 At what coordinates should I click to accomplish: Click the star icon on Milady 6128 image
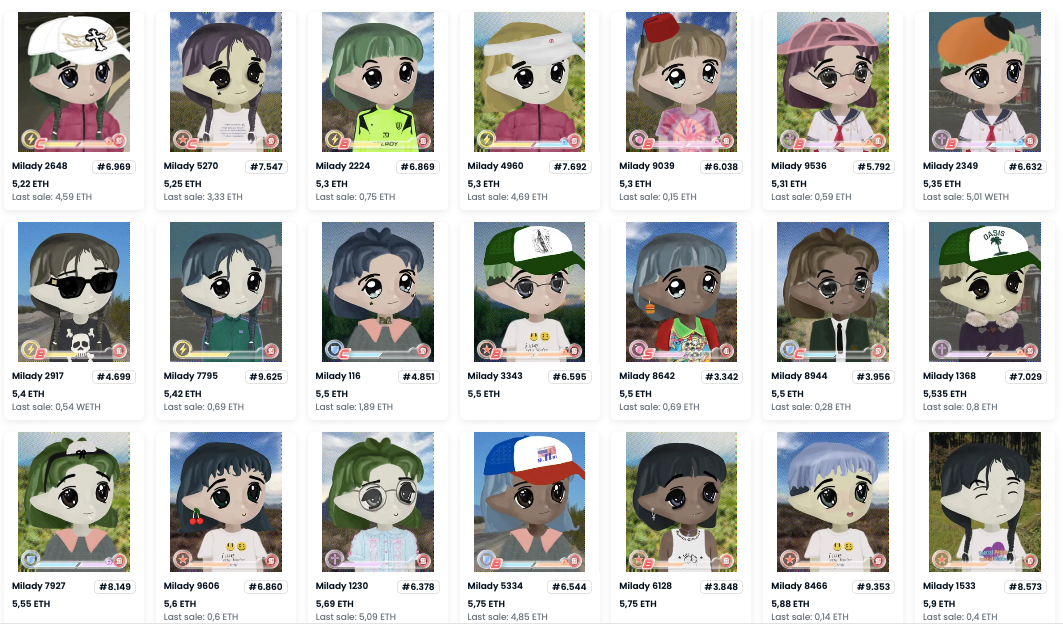coord(637,559)
